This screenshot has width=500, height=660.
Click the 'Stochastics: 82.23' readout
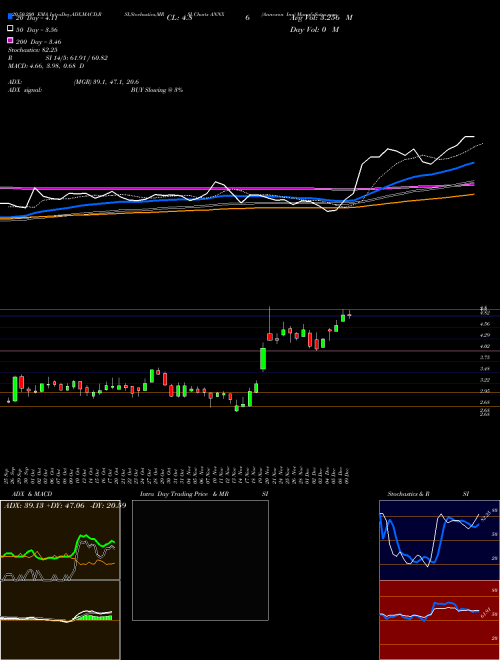33,50
